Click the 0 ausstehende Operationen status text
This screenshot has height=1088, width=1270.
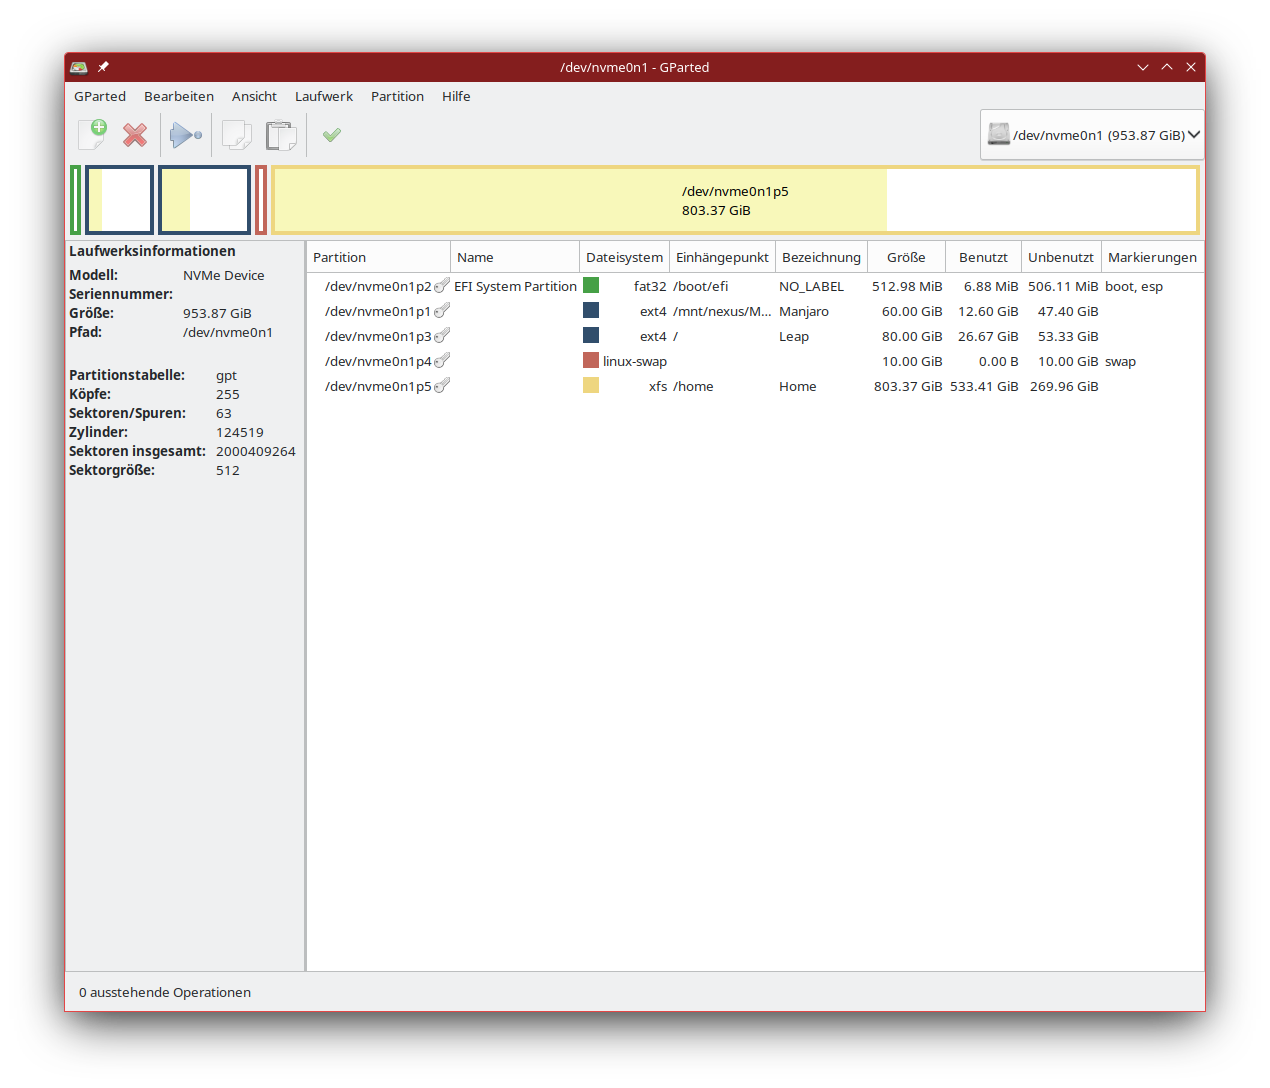point(165,992)
